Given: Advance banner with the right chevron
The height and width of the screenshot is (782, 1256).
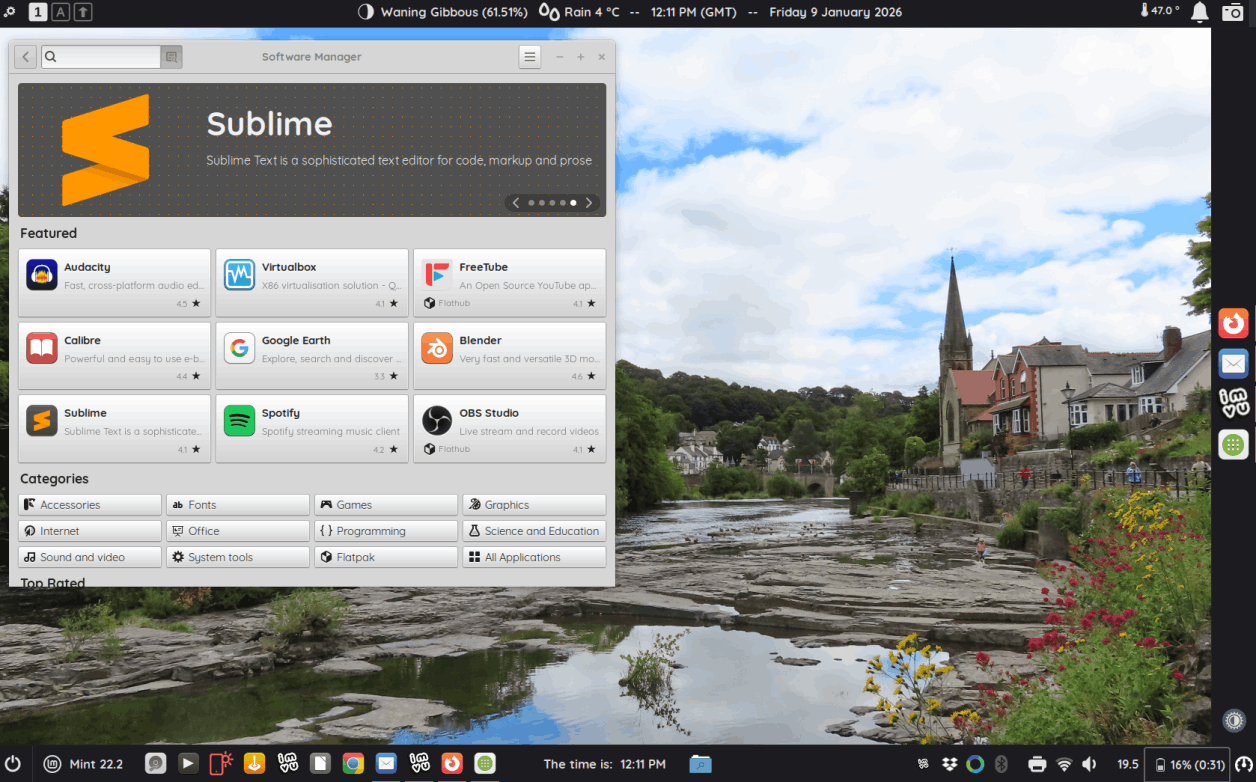Looking at the screenshot, I should click(589, 203).
